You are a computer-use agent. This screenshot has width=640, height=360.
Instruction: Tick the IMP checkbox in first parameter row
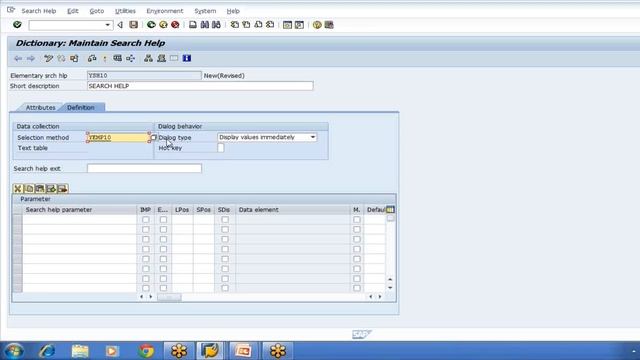click(146, 220)
